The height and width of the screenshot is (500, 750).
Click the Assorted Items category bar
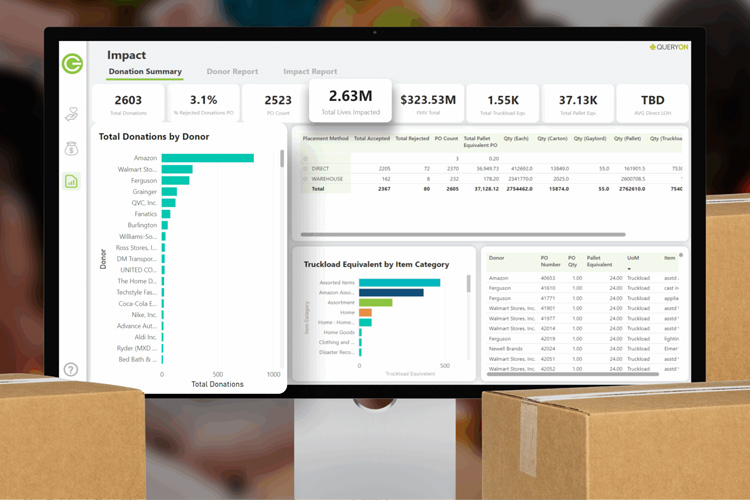[399, 283]
